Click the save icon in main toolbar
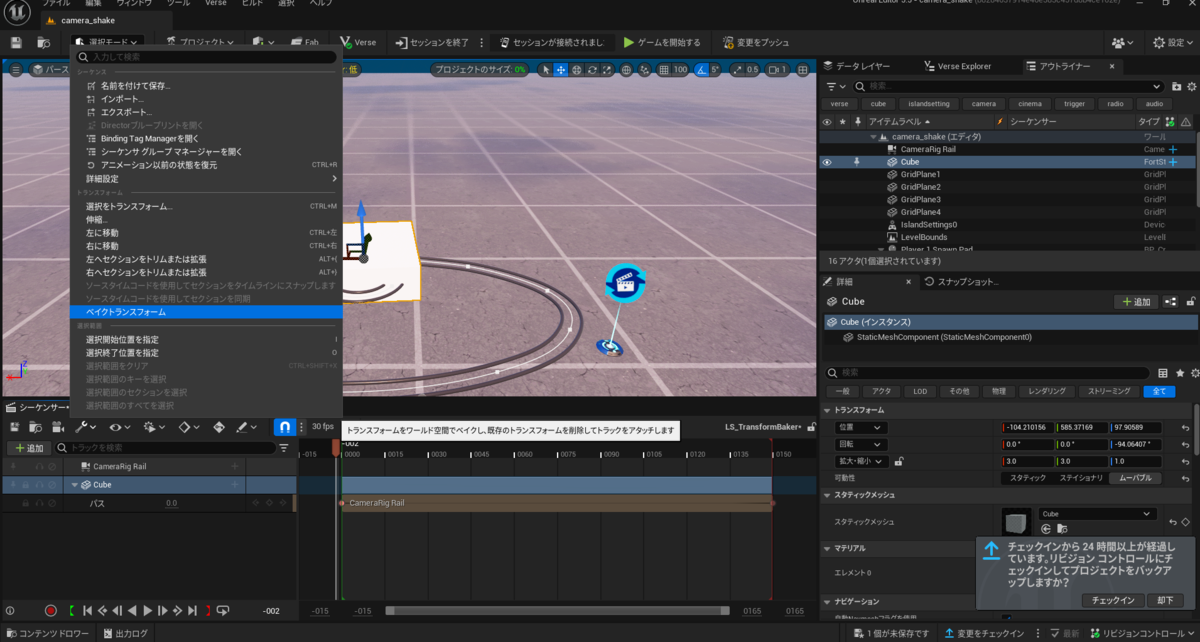The width and height of the screenshot is (1200, 642). point(16,43)
